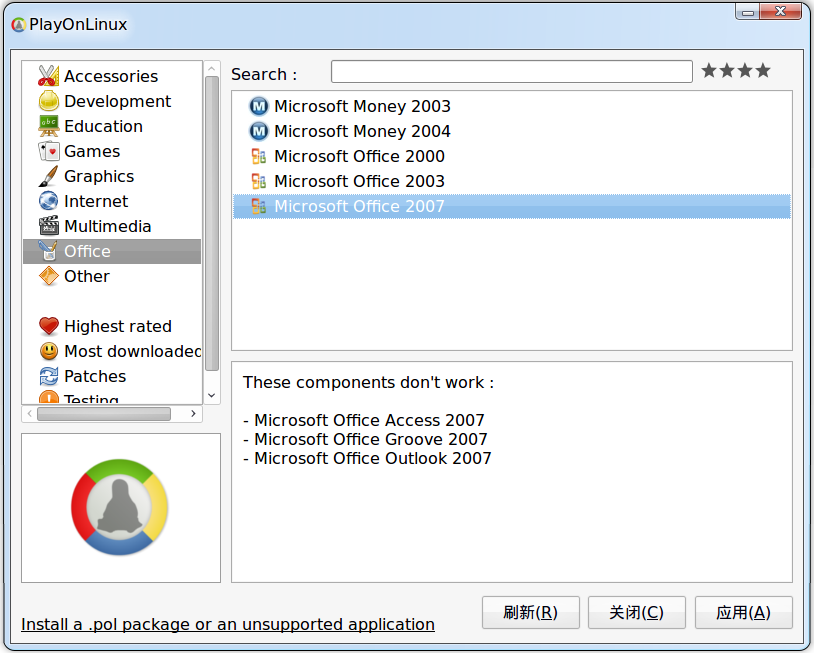
Task: Open the Graphics category
Action: click(99, 176)
